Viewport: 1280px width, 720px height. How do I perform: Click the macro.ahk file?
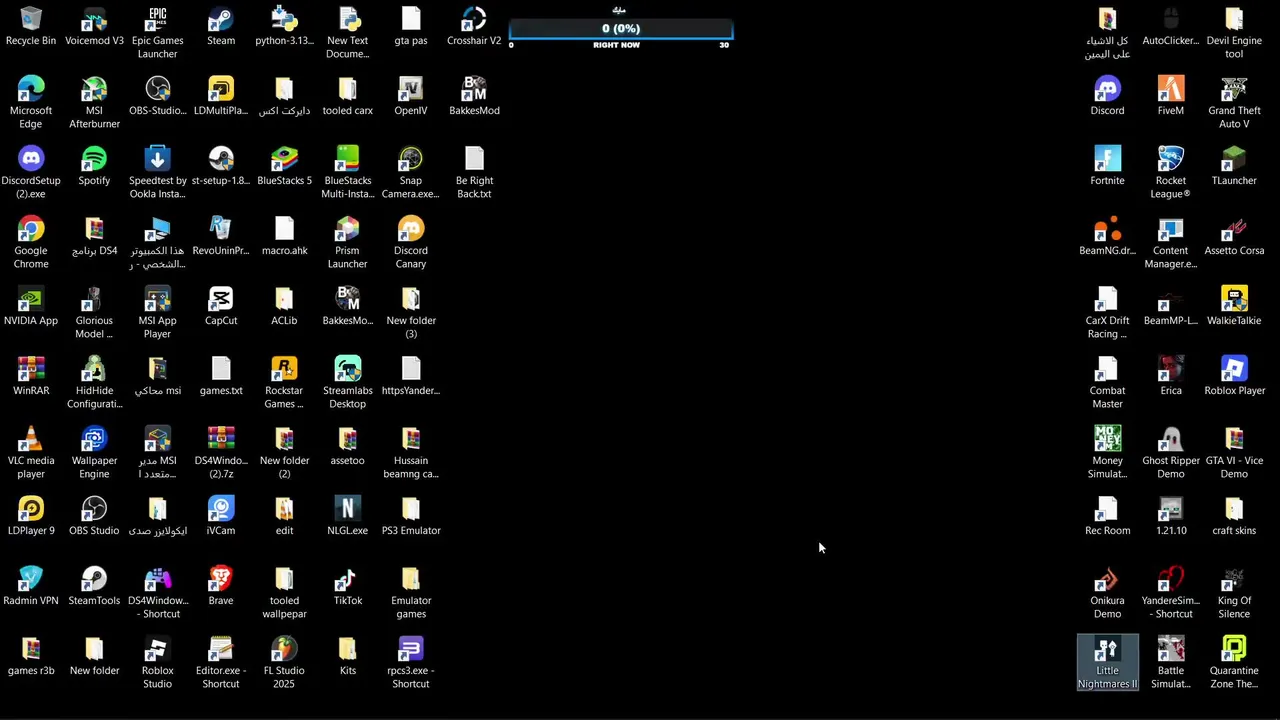(x=284, y=237)
